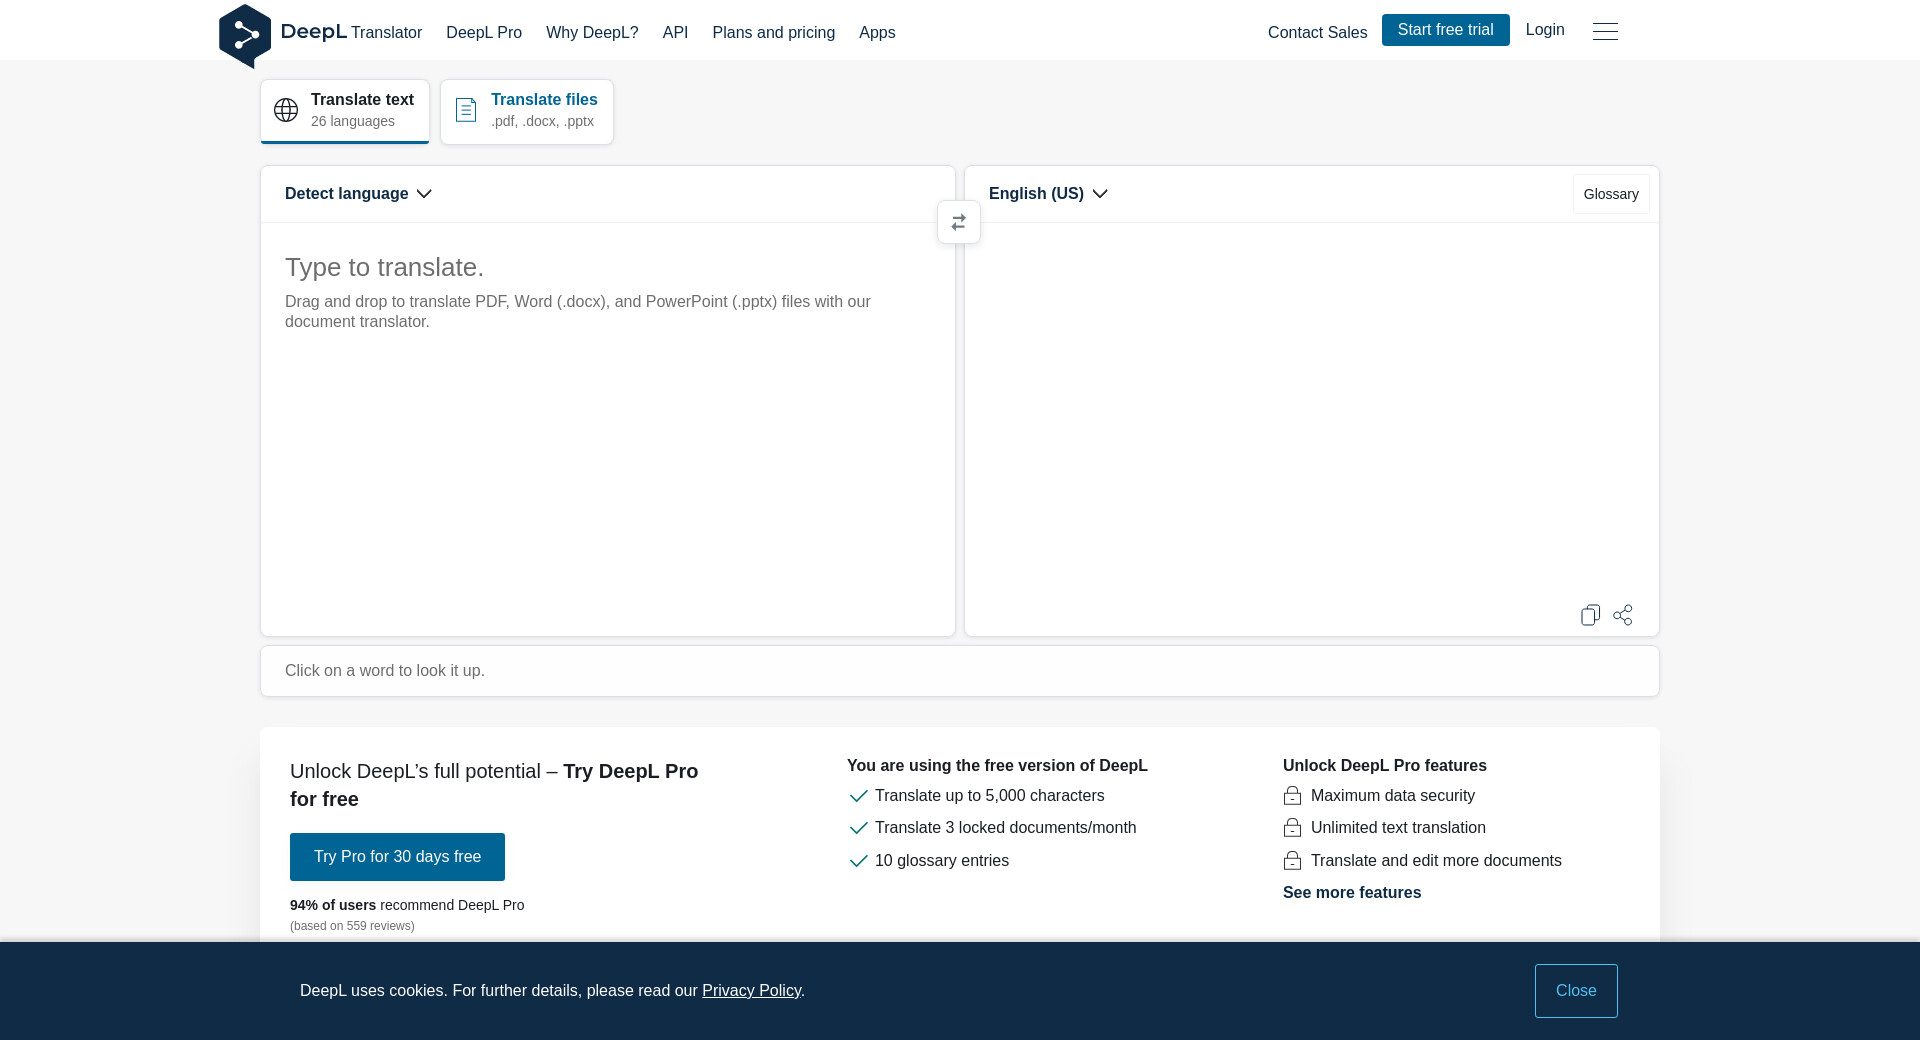This screenshot has width=1920, height=1040.
Task: Open the Plans and pricing menu item
Action: [x=773, y=33]
